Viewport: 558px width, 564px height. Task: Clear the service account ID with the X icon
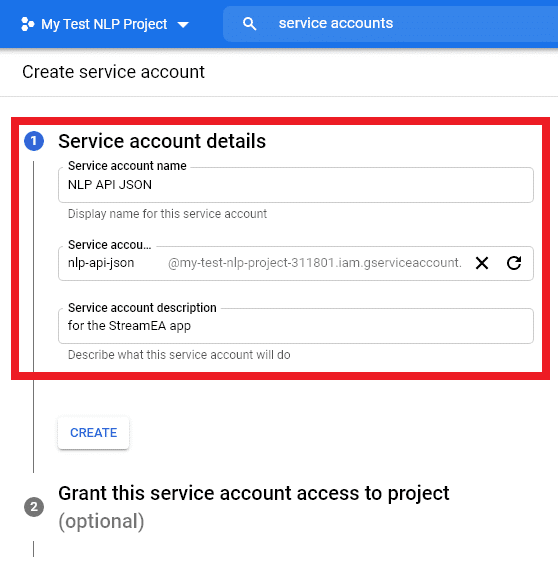pyautogui.click(x=482, y=263)
